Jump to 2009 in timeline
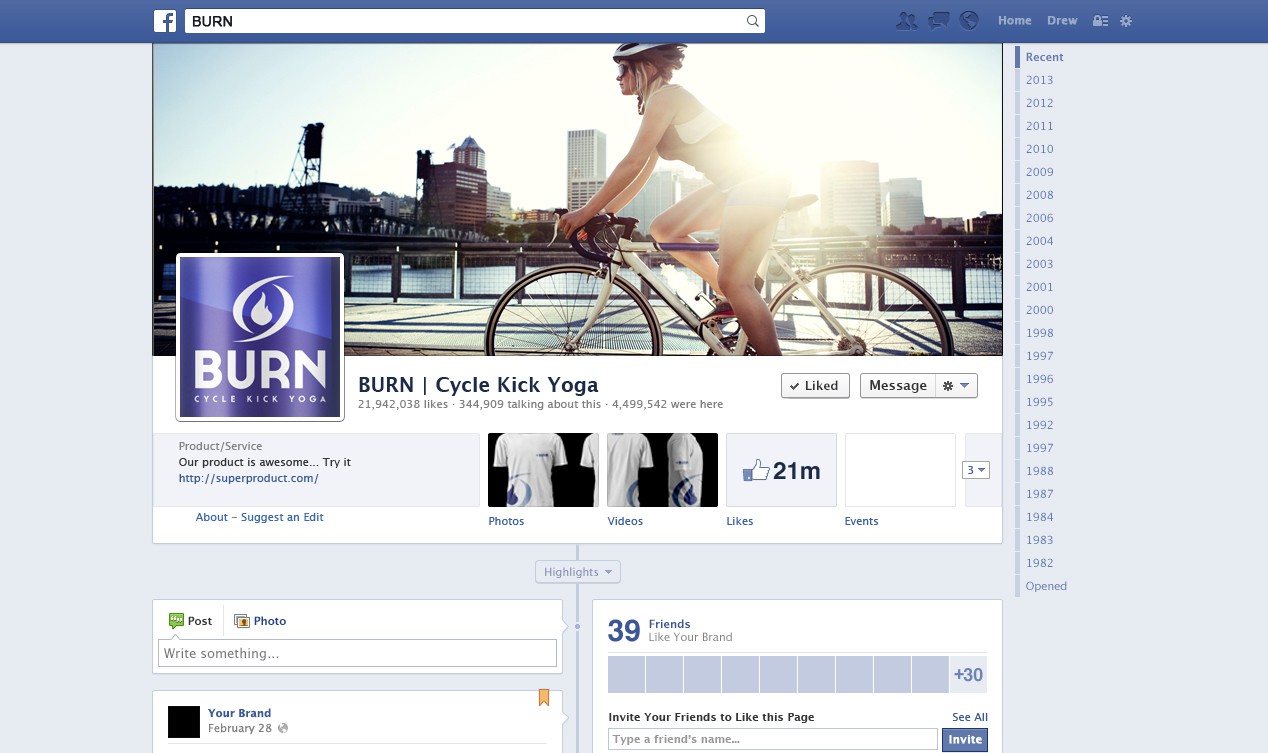 point(1039,172)
